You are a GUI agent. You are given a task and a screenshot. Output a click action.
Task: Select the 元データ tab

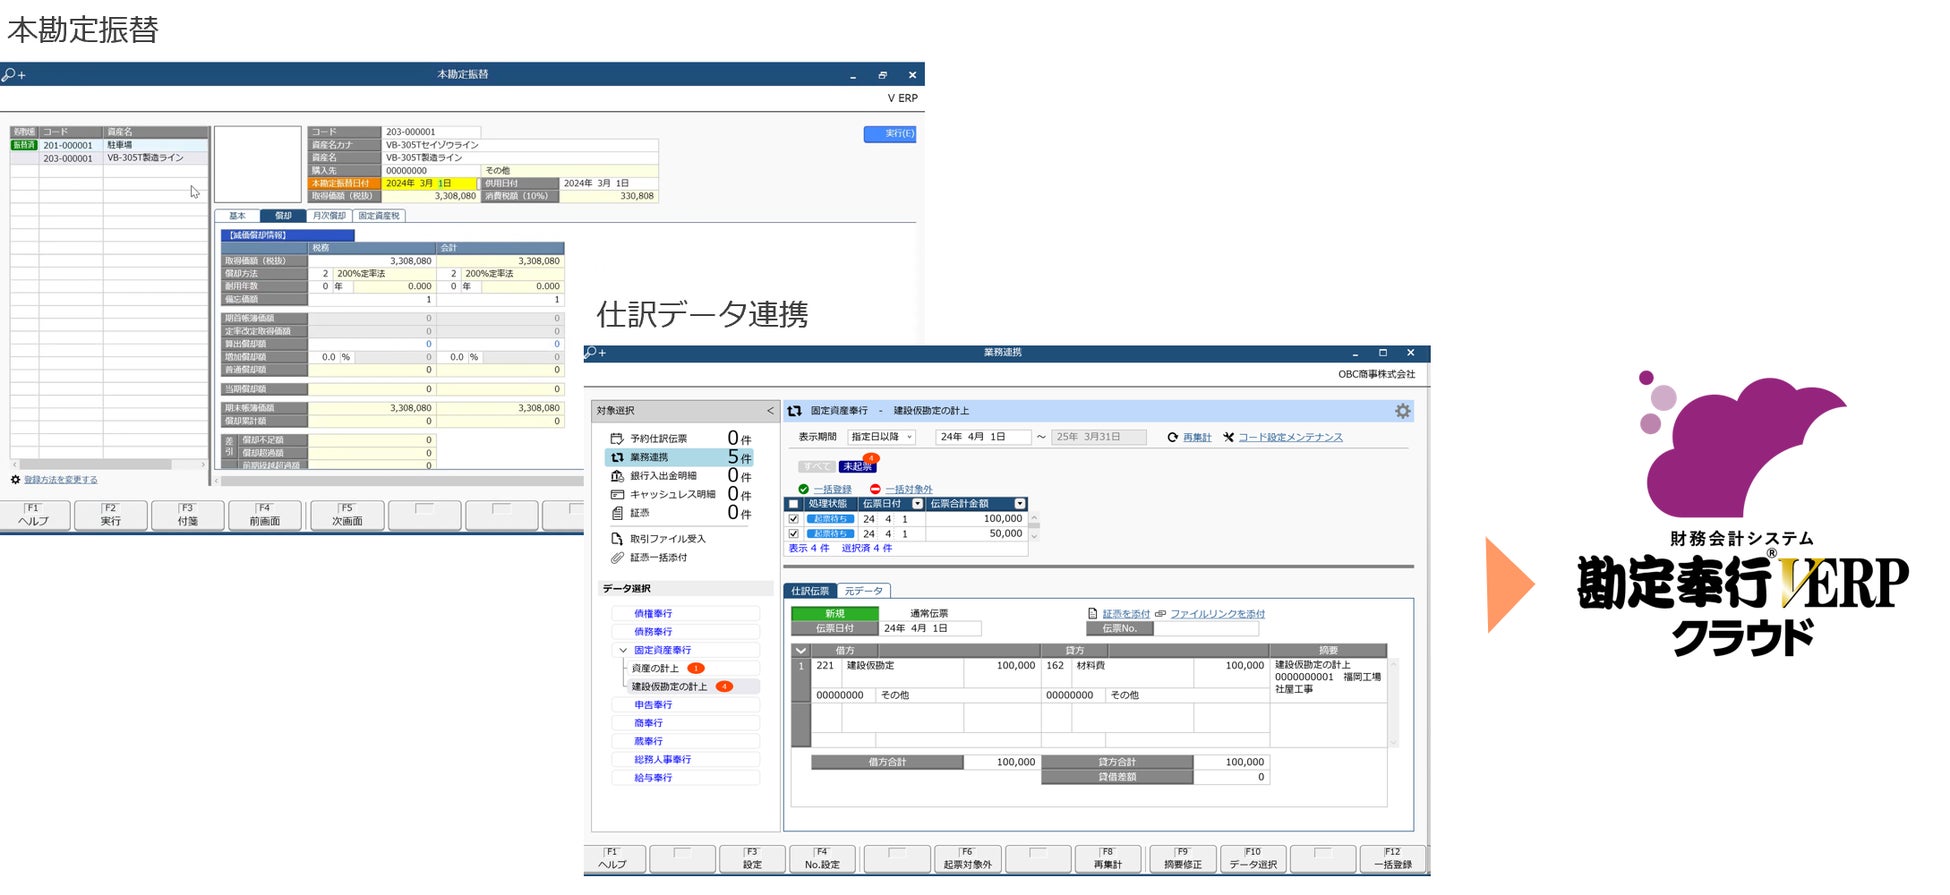click(863, 591)
